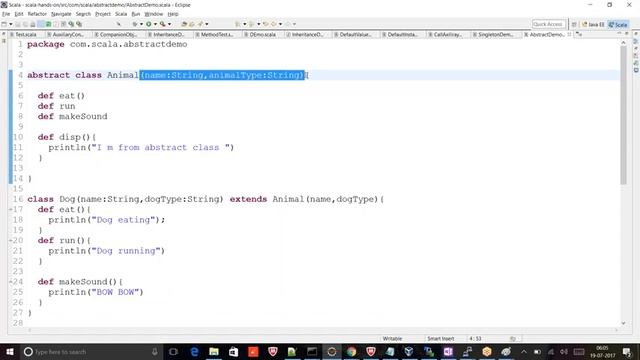This screenshot has height=360, width=640.
Task: Click the Open Perspective icon
Action: coord(574,24)
